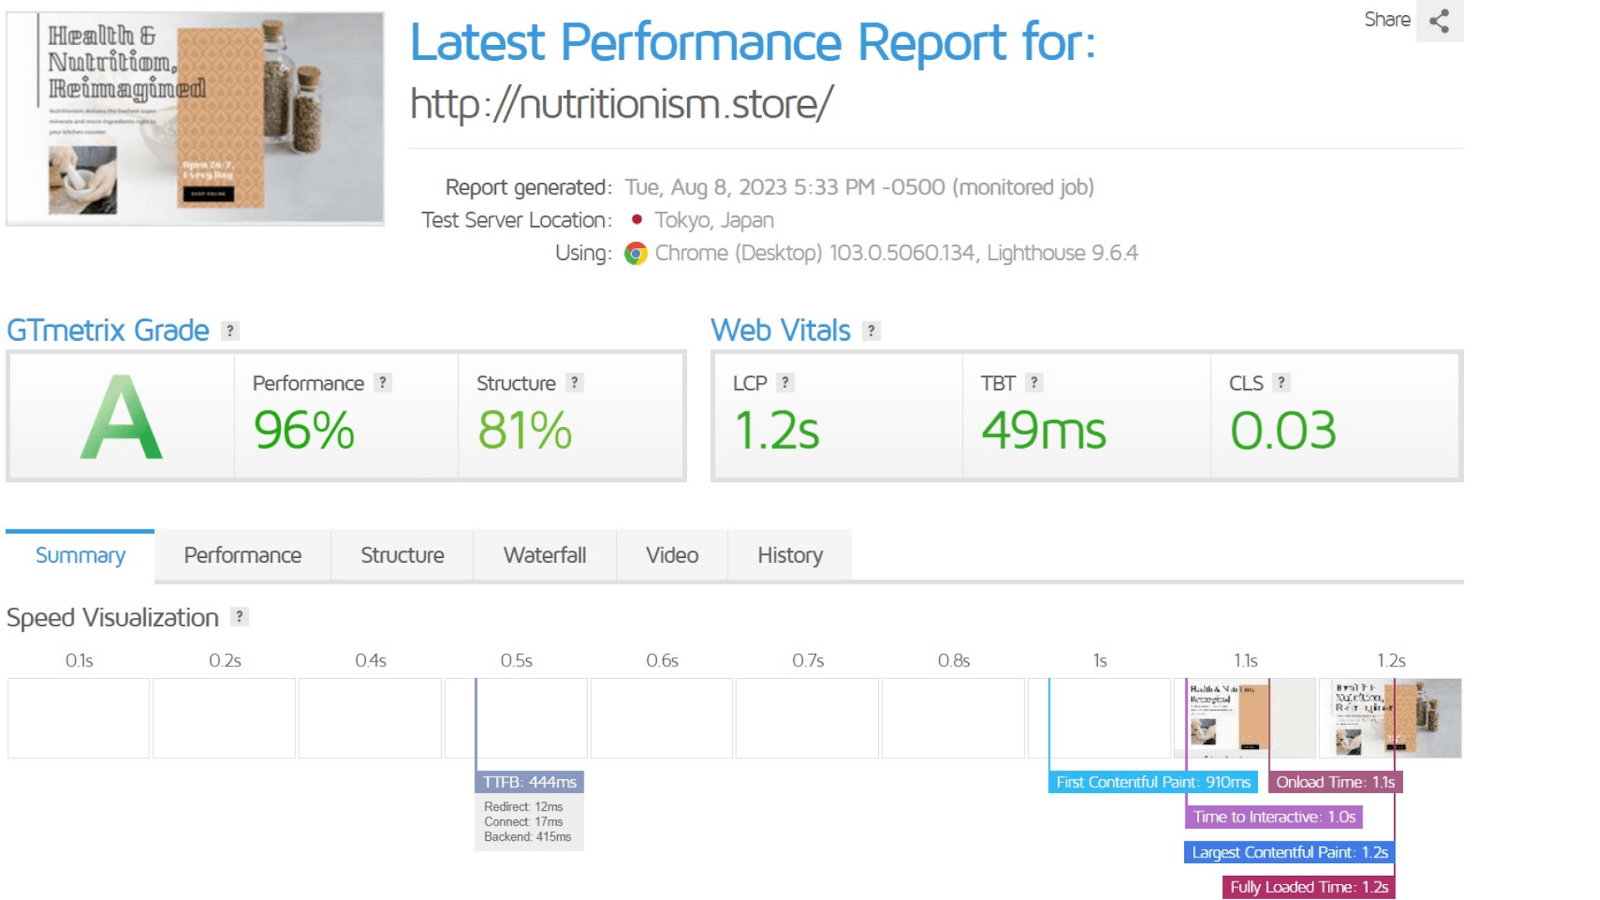Open the Structure tab
The image size is (1600, 900).
click(x=402, y=555)
